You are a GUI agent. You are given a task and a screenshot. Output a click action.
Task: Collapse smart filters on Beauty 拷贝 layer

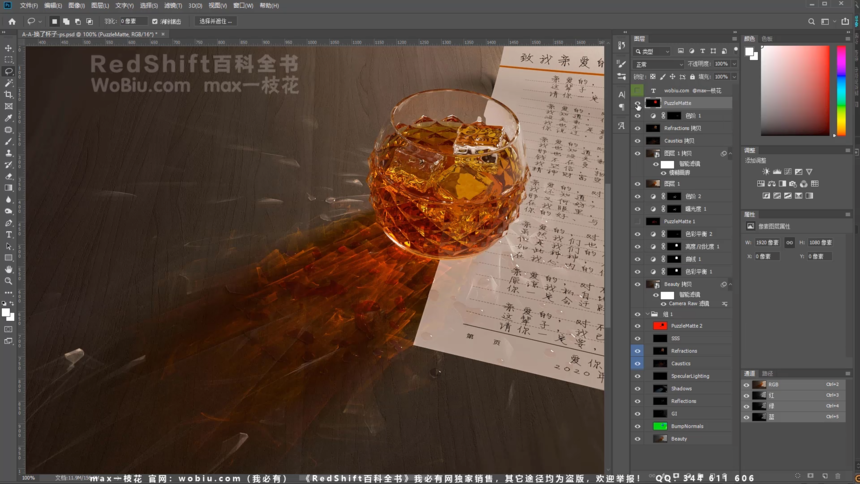(x=730, y=284)
